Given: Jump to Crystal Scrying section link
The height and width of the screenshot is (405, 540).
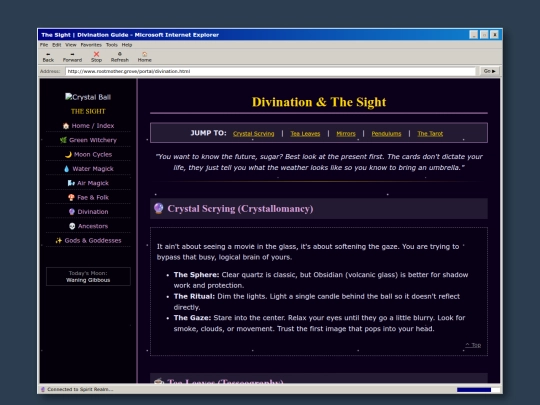Looking at the screenshot, I should click(x=253, y=134).
